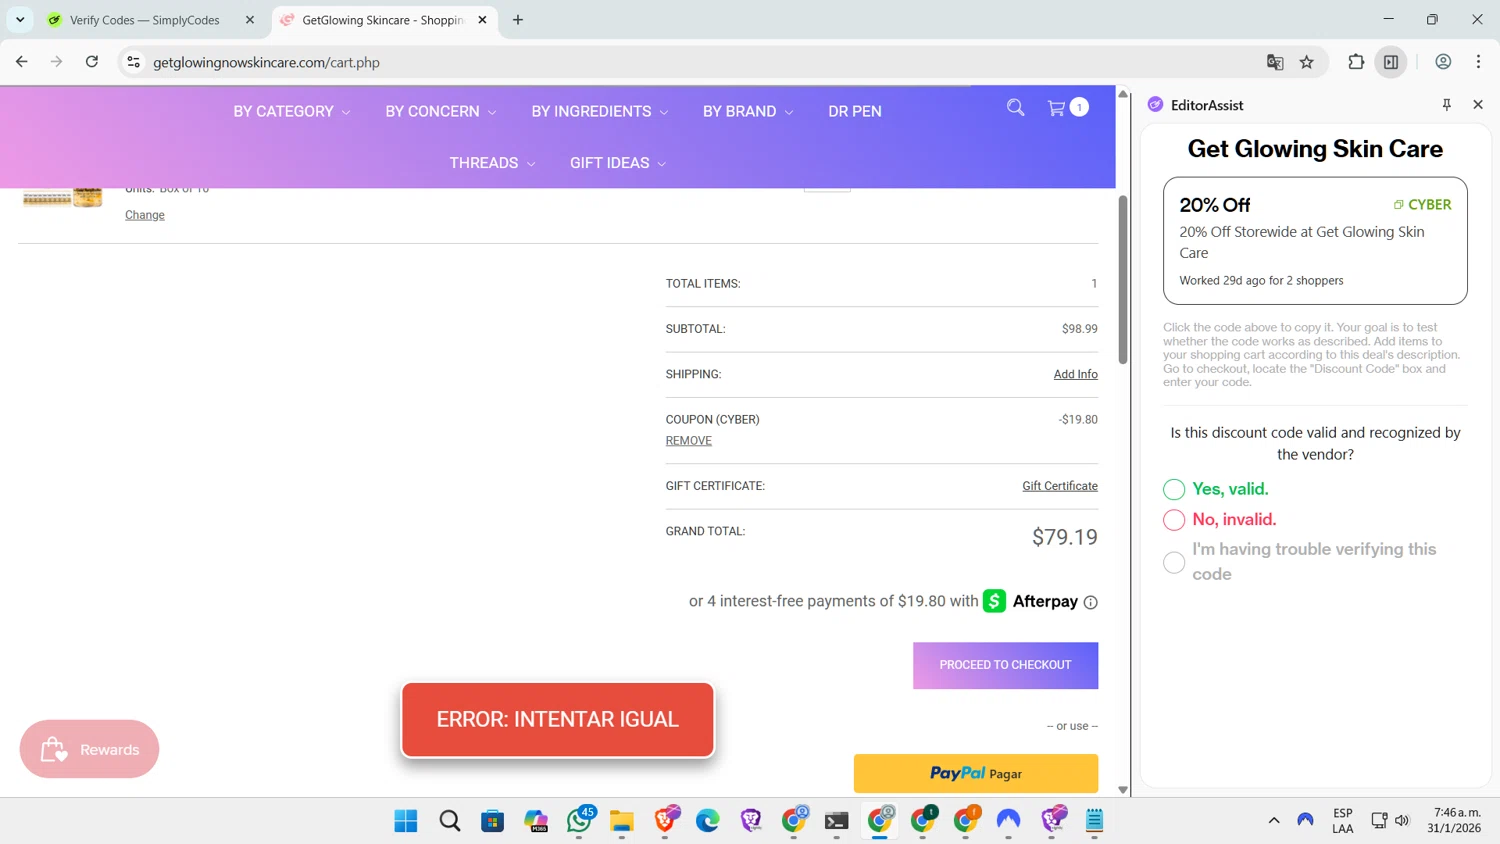Click the browser forward arrow
Viewport: 1500px width, 844px height.
tap(57, 62)
